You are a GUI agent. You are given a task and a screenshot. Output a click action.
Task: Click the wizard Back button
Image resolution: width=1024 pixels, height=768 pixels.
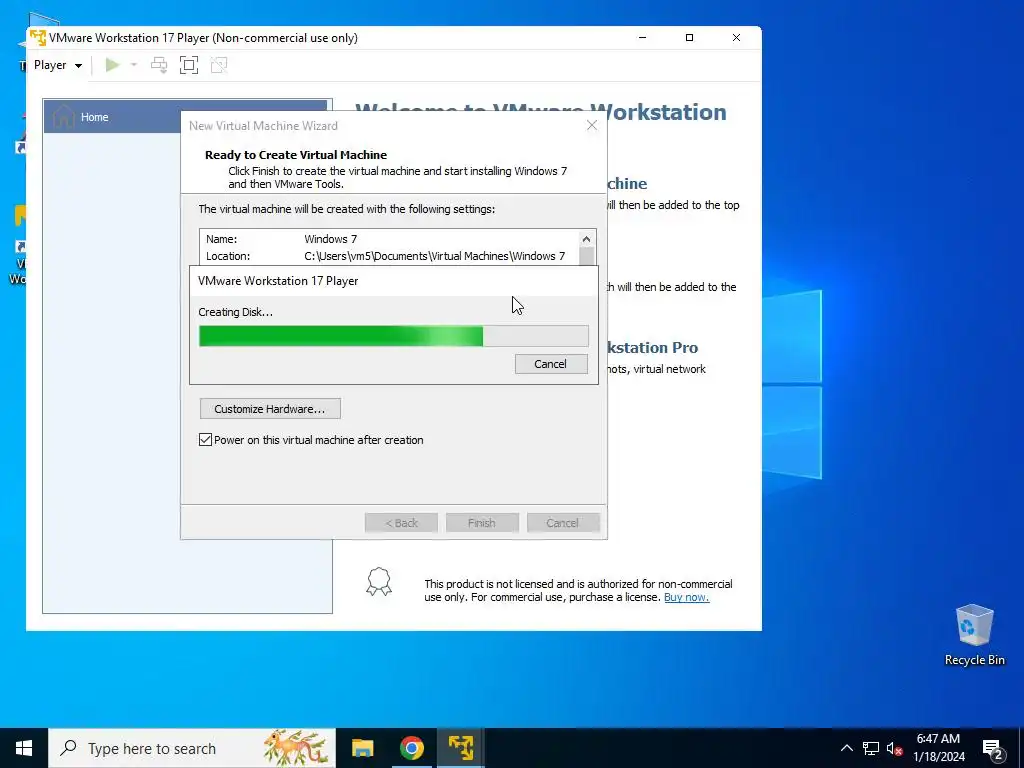(x=401, y=522)
